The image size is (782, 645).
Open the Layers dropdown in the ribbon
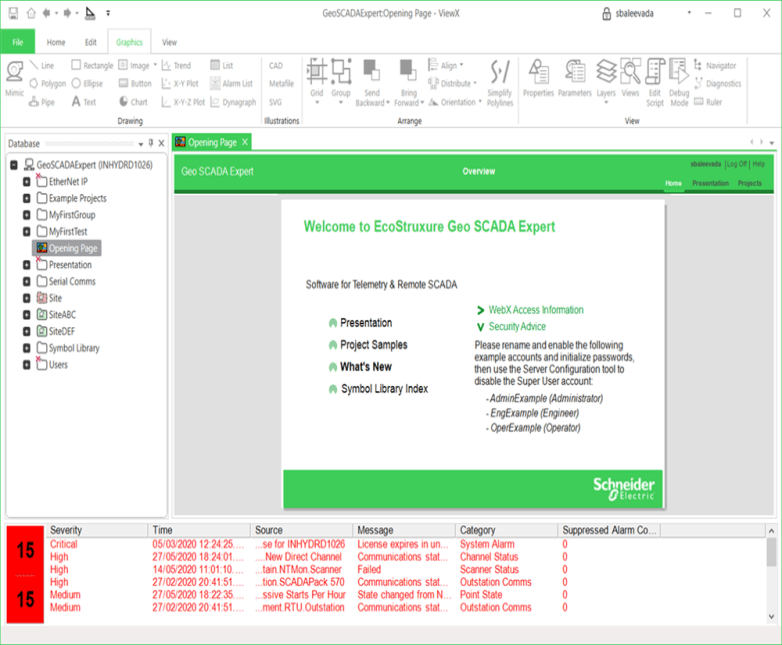606,80
